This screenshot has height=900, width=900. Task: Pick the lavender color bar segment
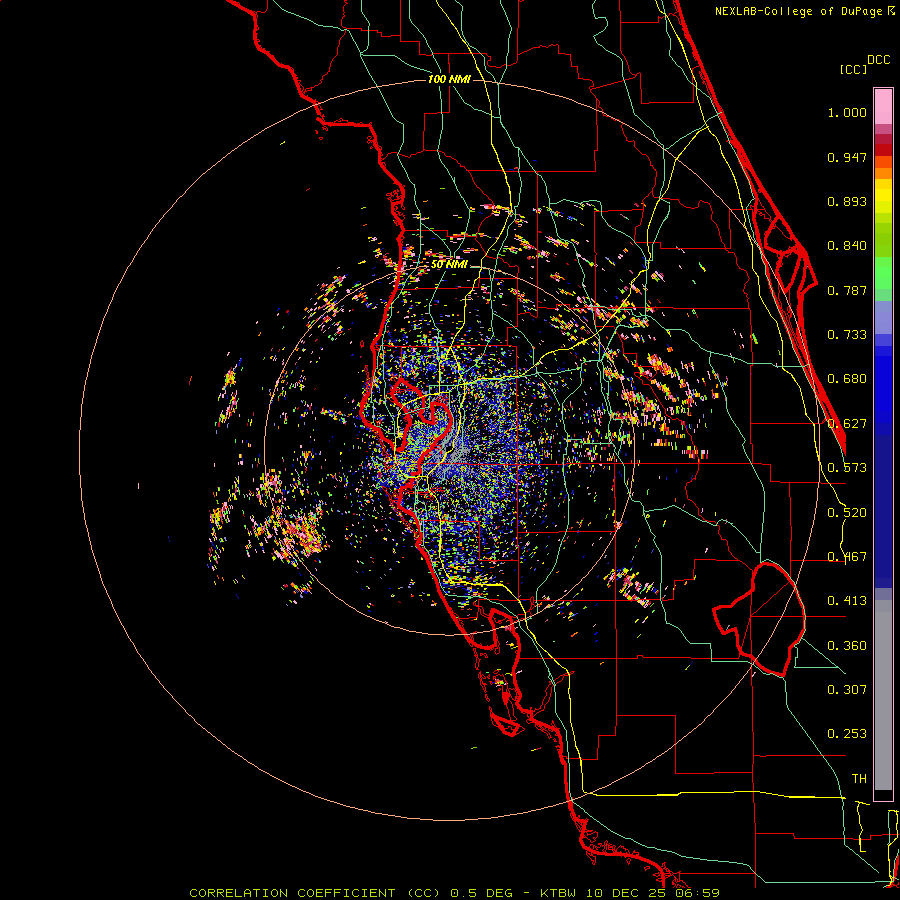[x=883, y=317]
